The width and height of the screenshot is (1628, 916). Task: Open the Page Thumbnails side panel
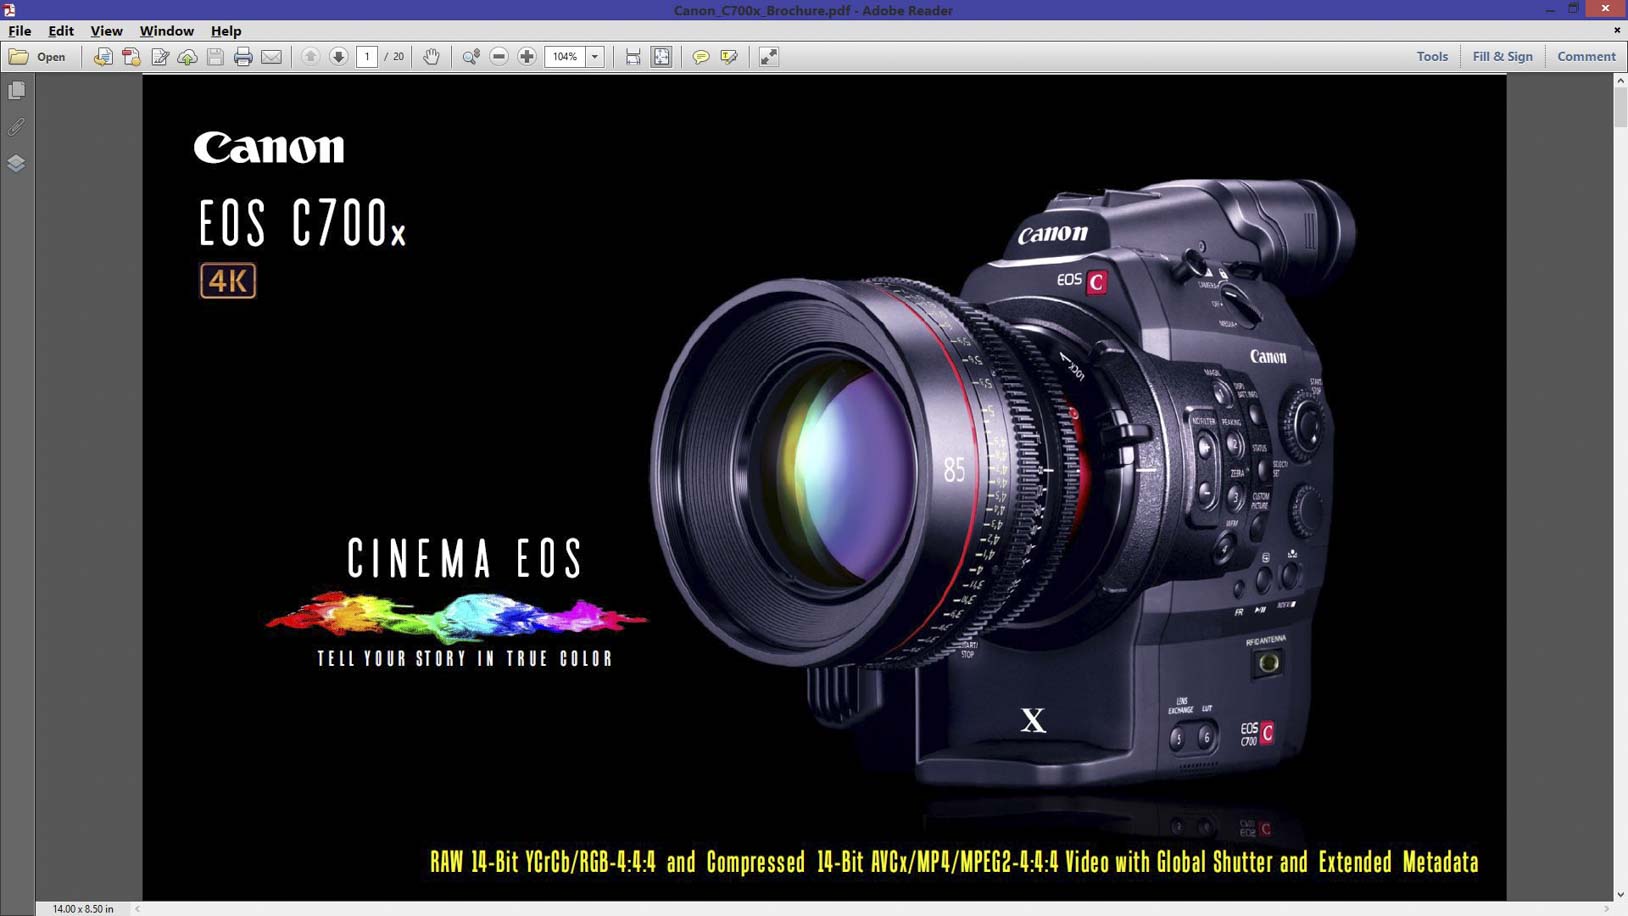pyautogui.click(x=17, y=91)
